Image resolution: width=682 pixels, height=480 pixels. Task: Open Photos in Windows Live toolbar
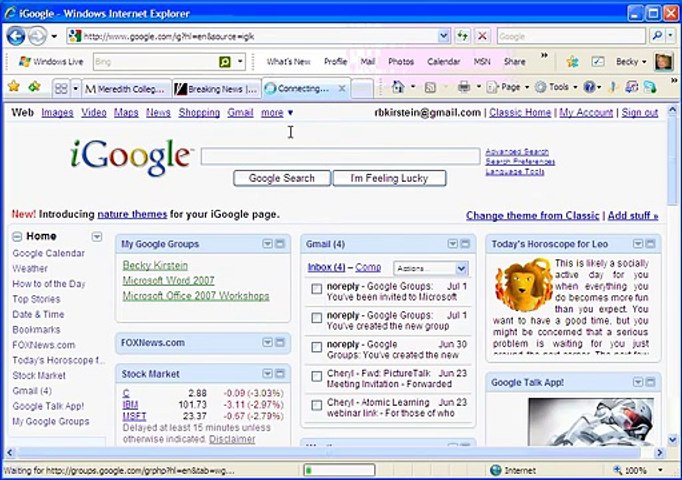click(x=401, y=62)
